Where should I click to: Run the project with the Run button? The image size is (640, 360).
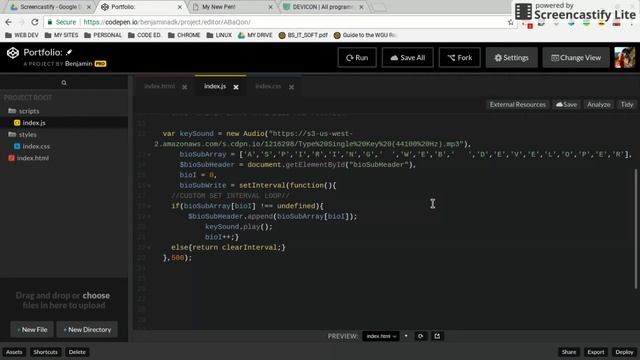coord(357,58)
